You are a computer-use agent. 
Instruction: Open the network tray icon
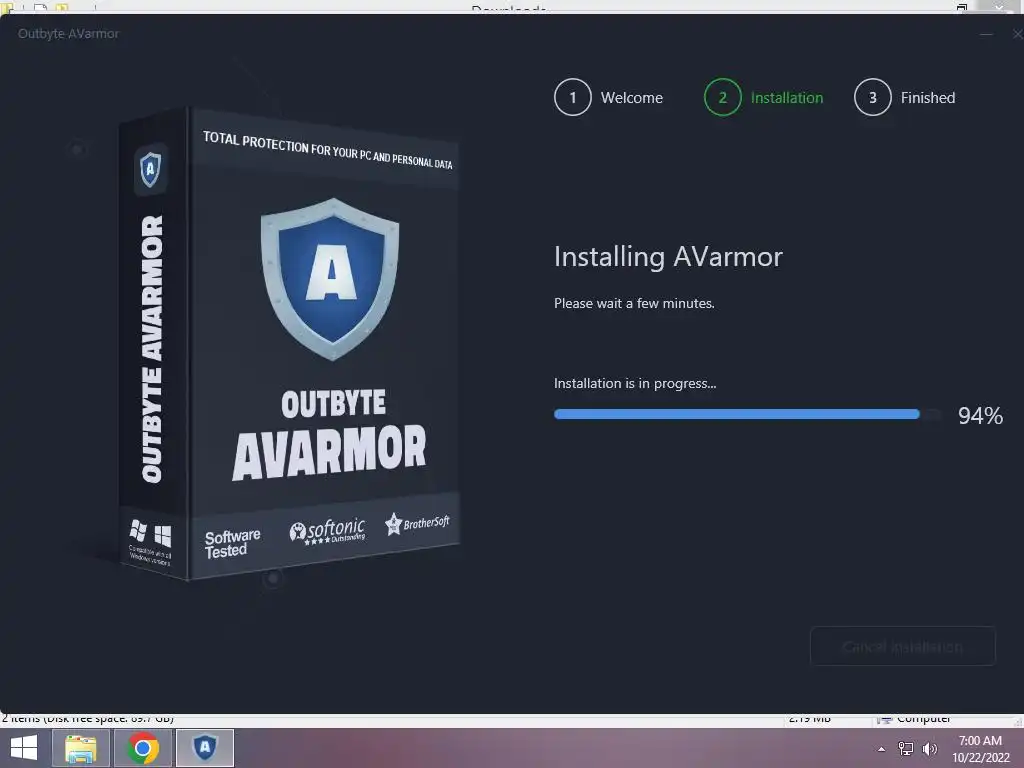coord(906,749)
